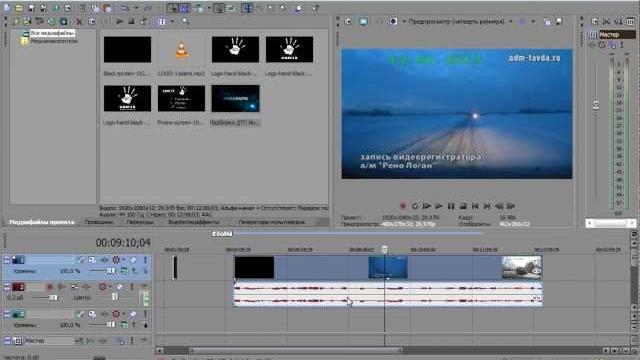Select LOGO-1 years.mp3 media thumbnail
Screen dimensions: 640x360
pos(181,49)
